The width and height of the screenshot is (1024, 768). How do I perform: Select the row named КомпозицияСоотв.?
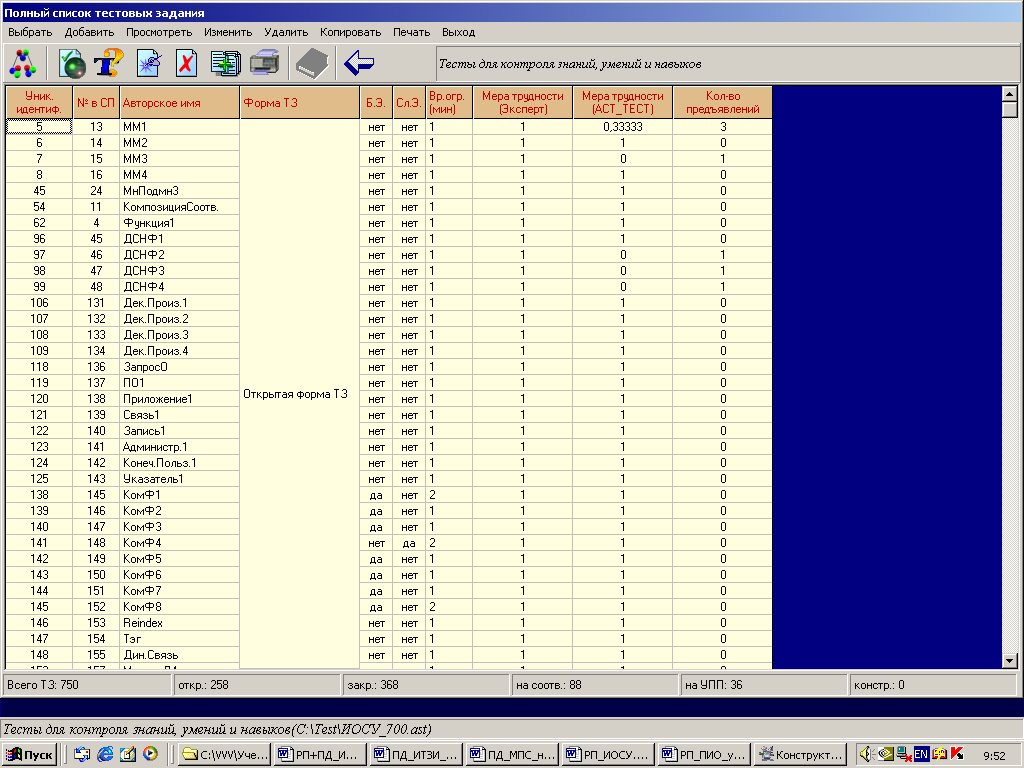pyautogui.click(x=170, y=207)
